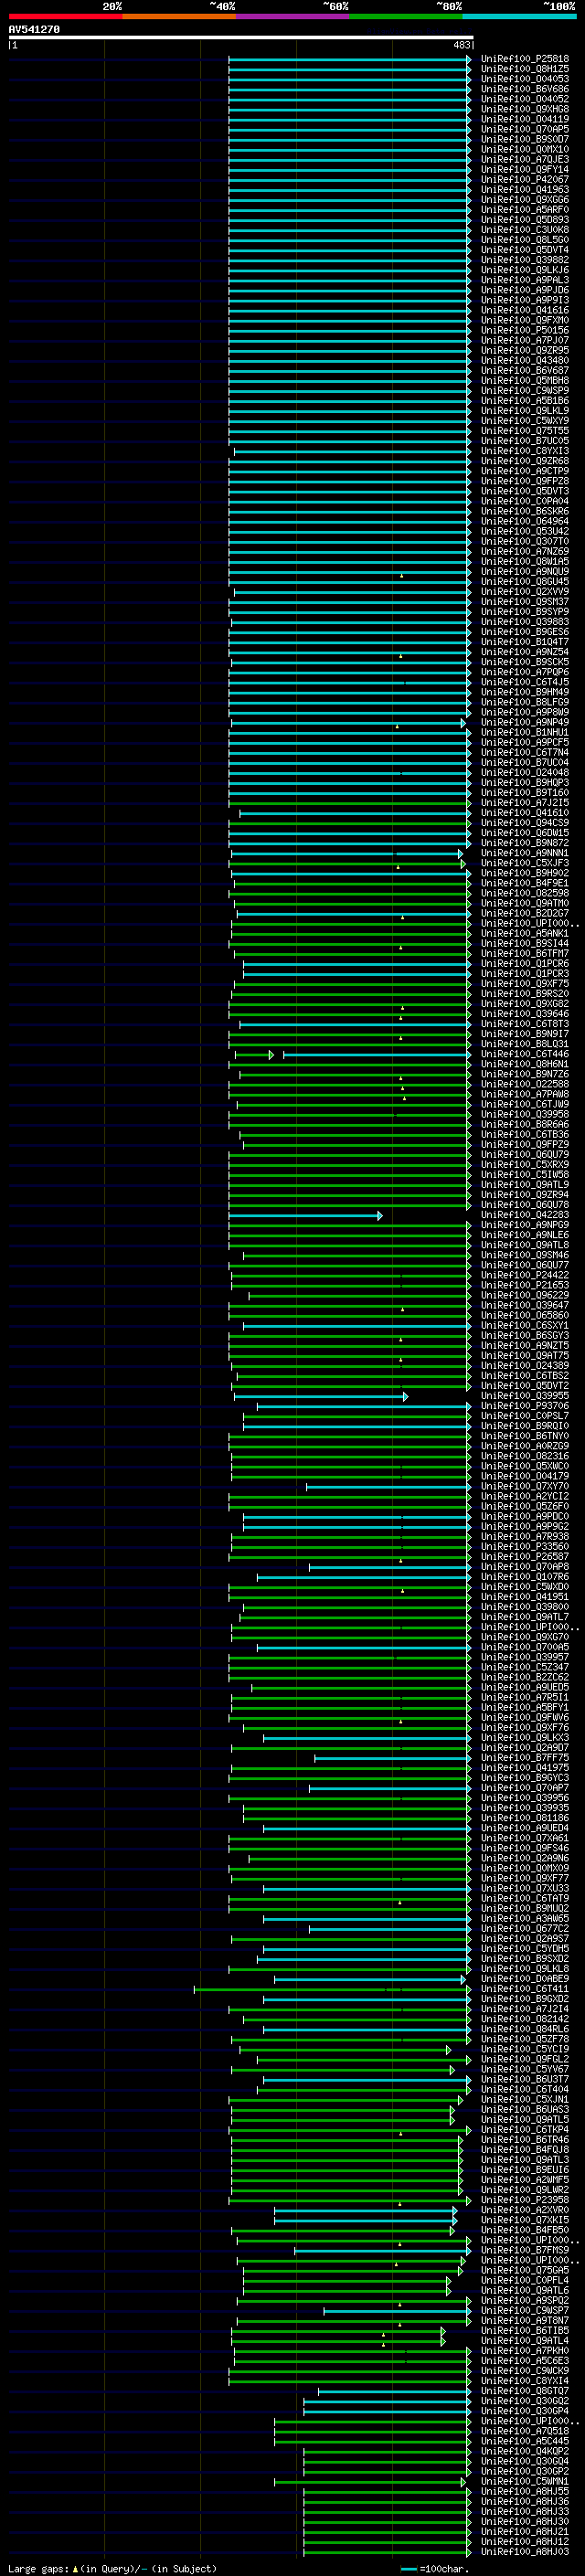Open hit UniRef100_O04053
The height and width of the screenshot is (2576, 585).
[525, 79]
